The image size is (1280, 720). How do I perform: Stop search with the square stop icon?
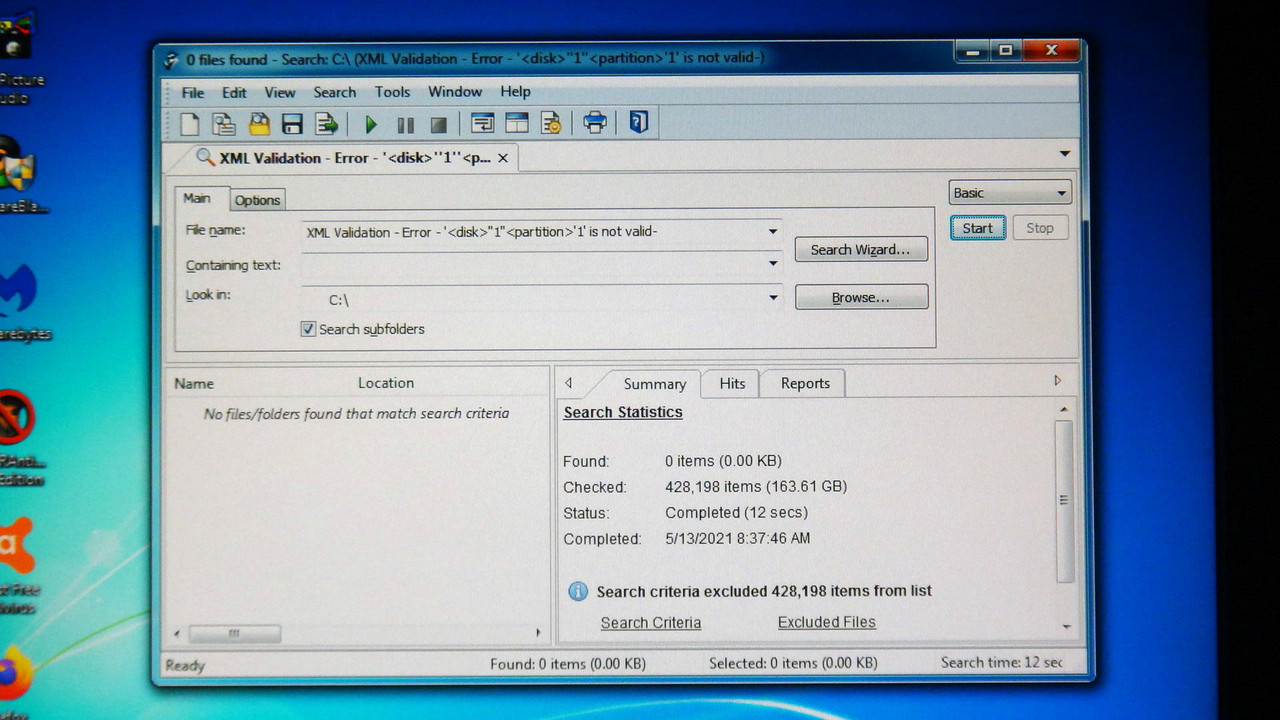(x=438, y=125)
